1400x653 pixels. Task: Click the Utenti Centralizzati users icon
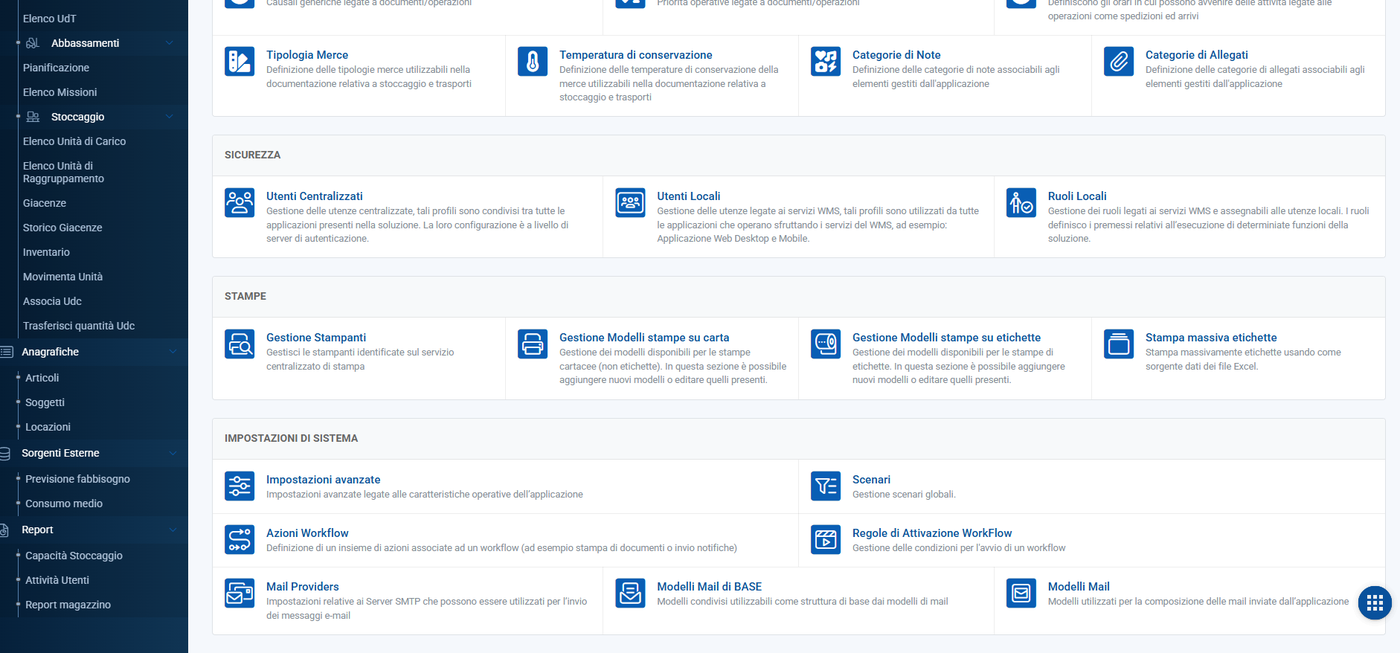[x=239, y=202]
